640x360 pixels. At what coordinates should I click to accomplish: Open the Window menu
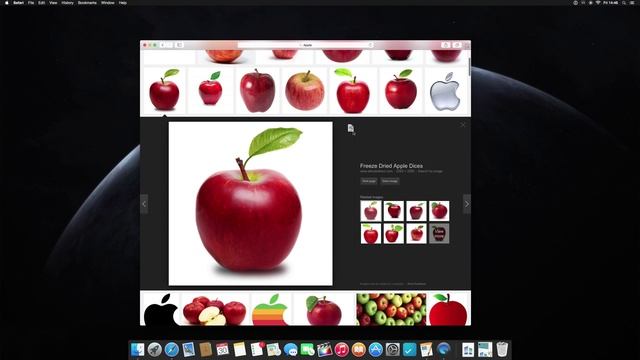(108, 3)
